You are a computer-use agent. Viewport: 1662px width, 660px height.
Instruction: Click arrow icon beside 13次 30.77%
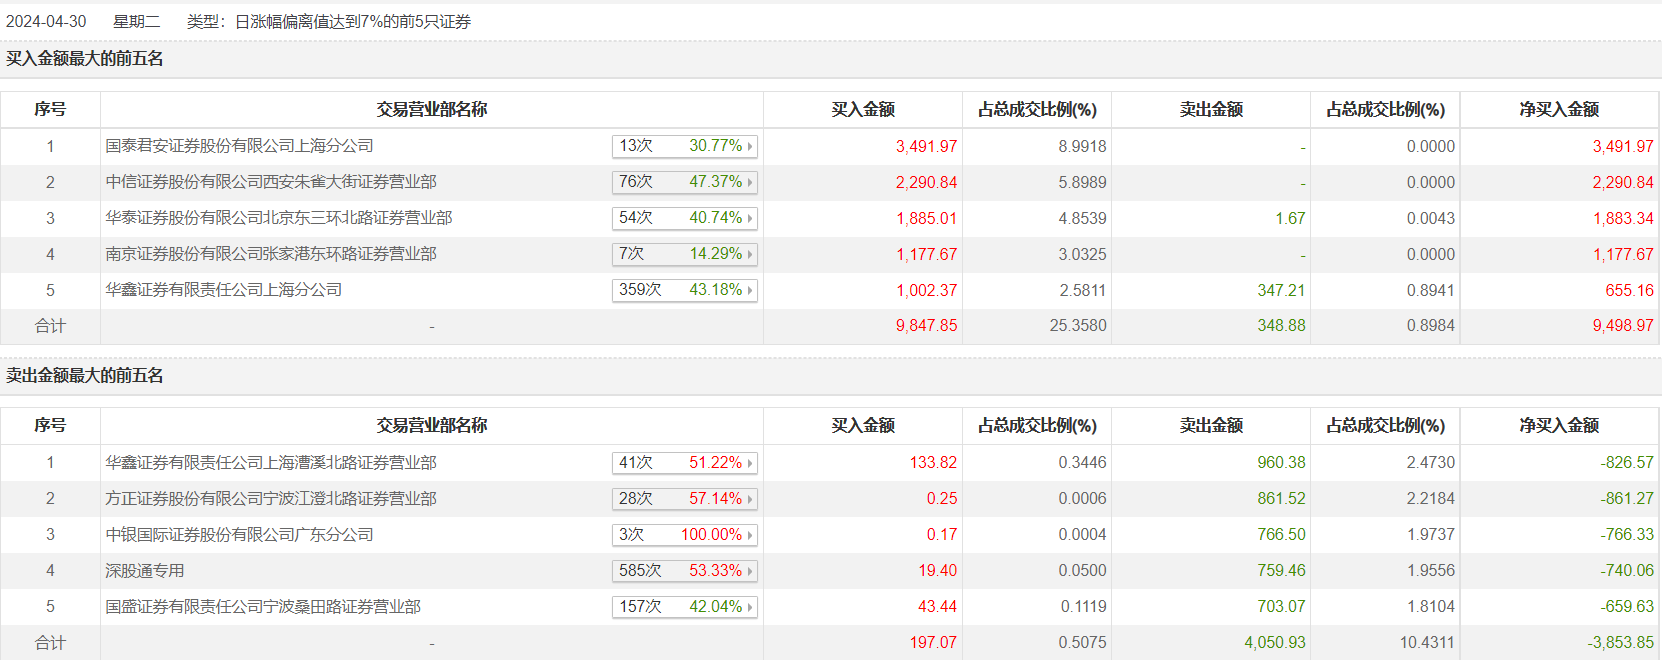coord(750,146)
